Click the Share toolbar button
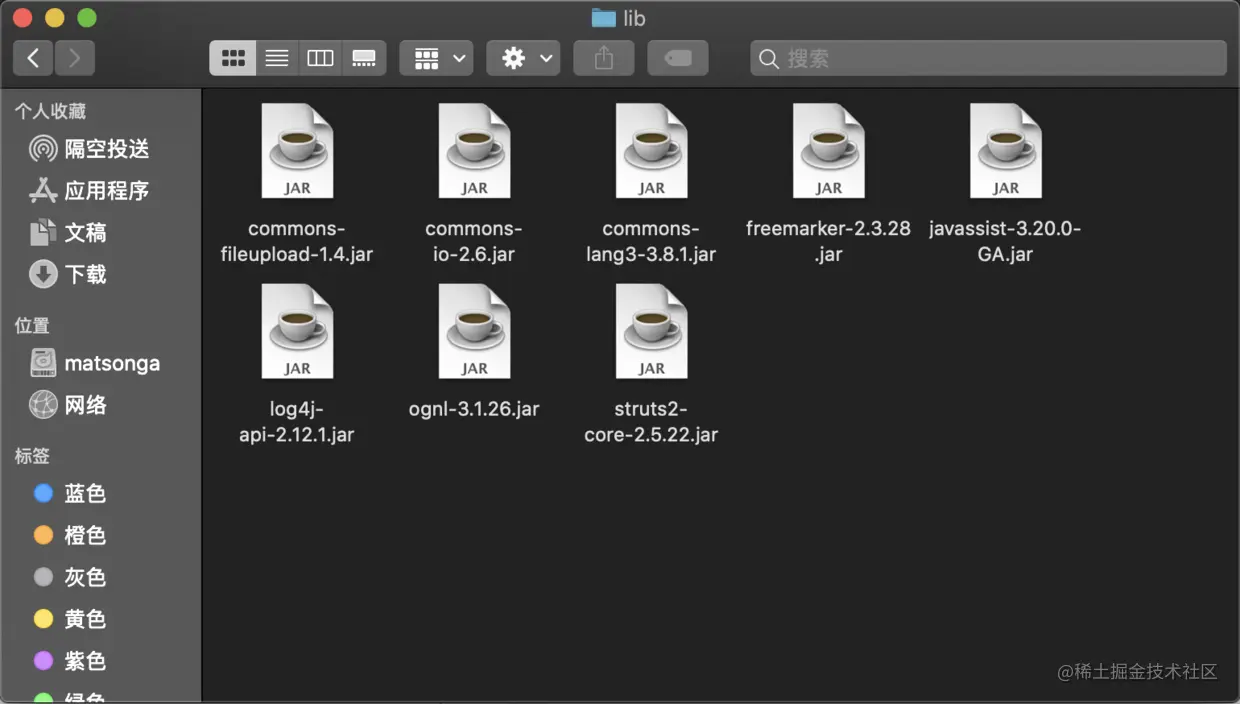Viewport: 1240px width, 704px height. pos(603,58)
